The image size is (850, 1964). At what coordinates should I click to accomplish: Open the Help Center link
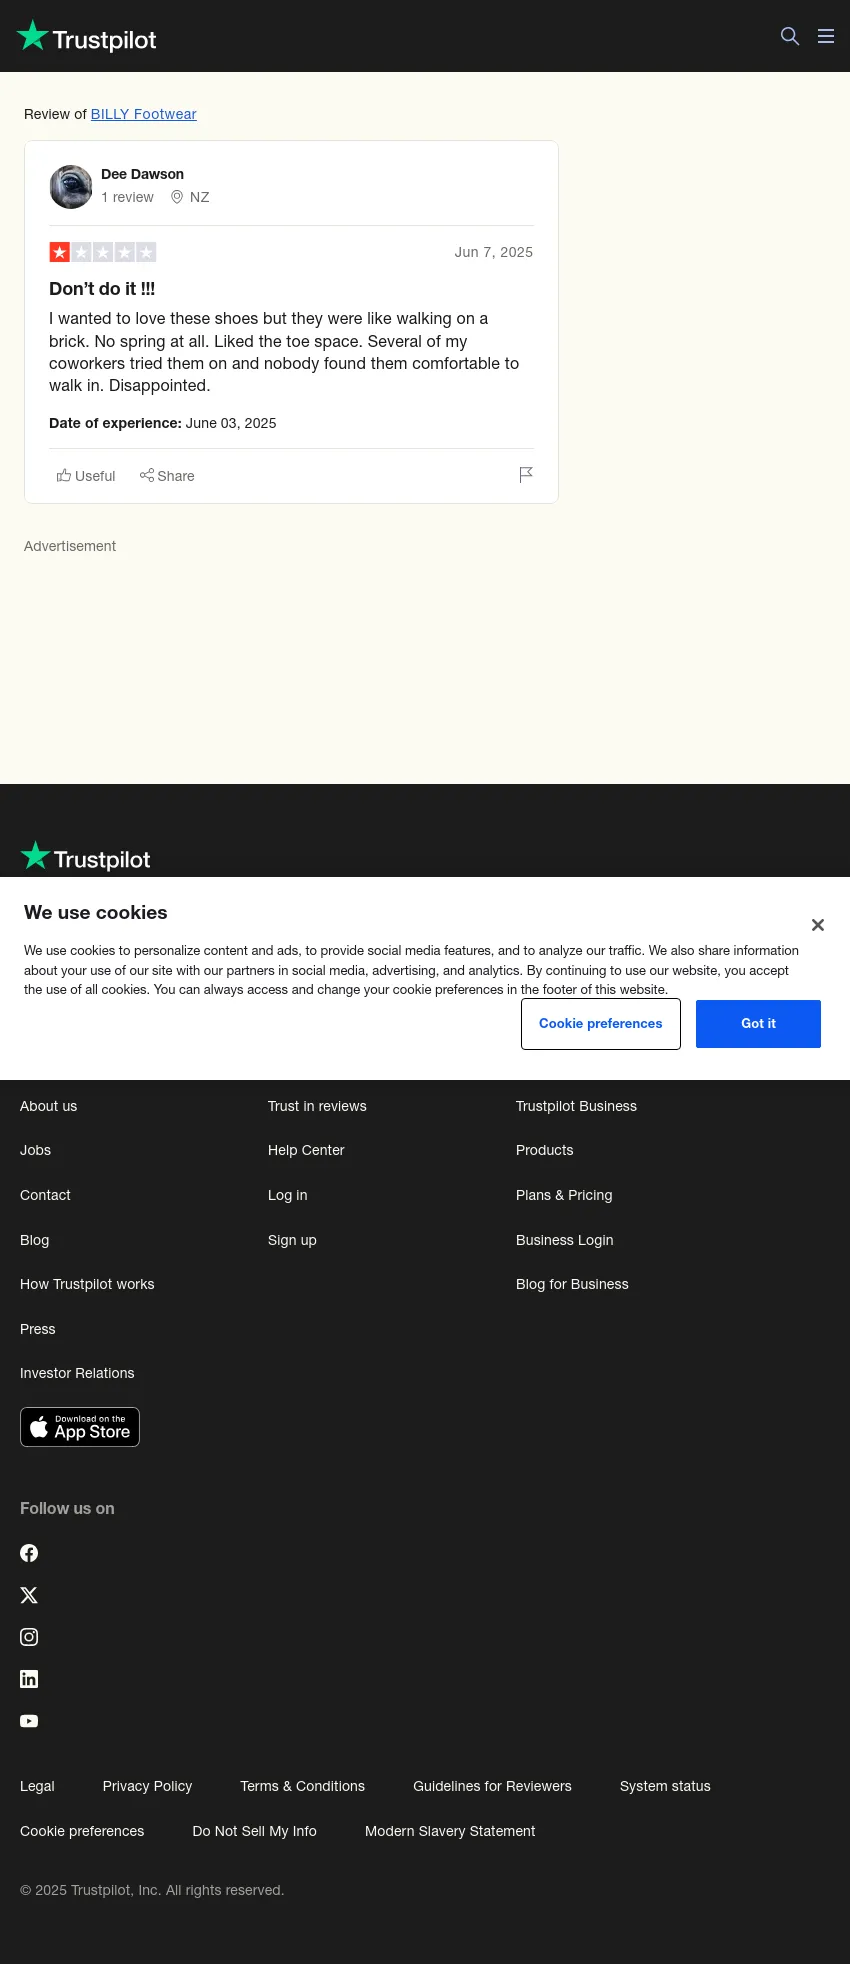click(x=306, y=1150)
